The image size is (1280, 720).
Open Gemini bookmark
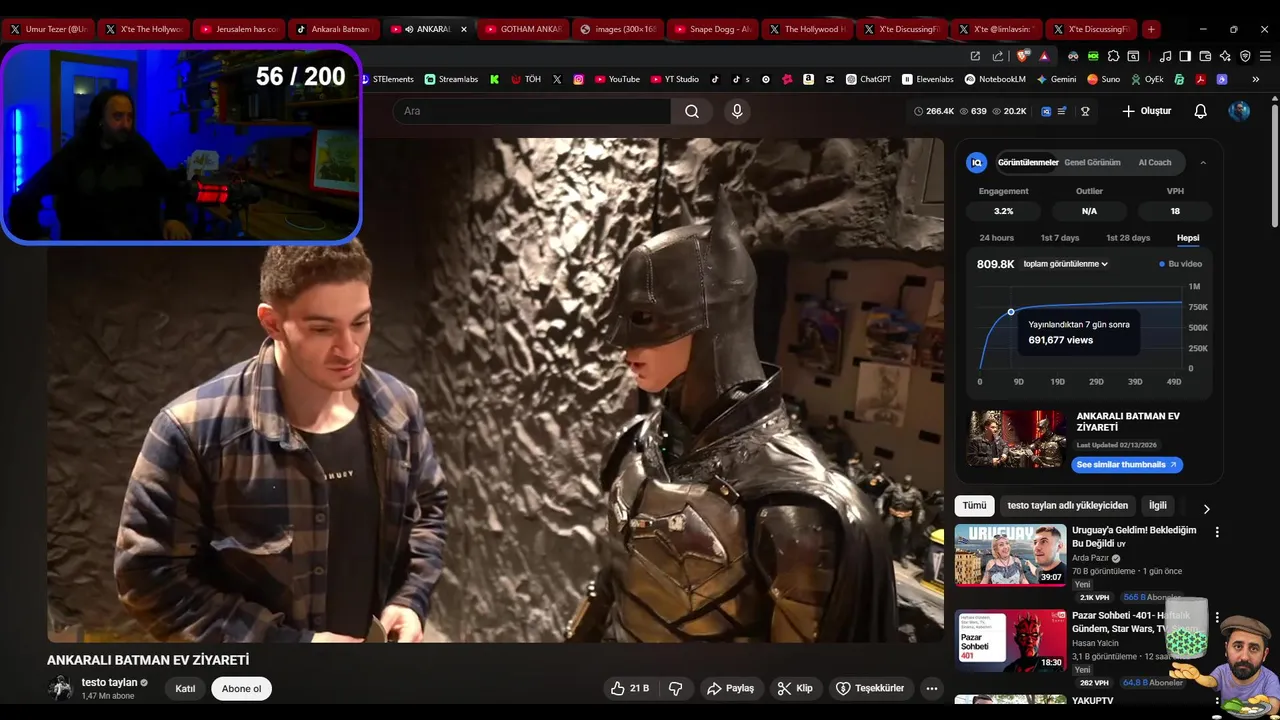(1056, 79)
